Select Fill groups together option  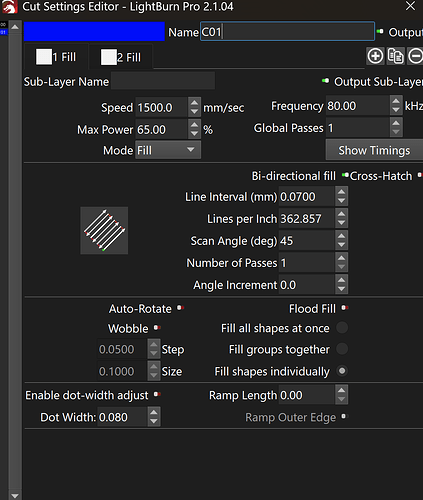(x=342, y=349)
